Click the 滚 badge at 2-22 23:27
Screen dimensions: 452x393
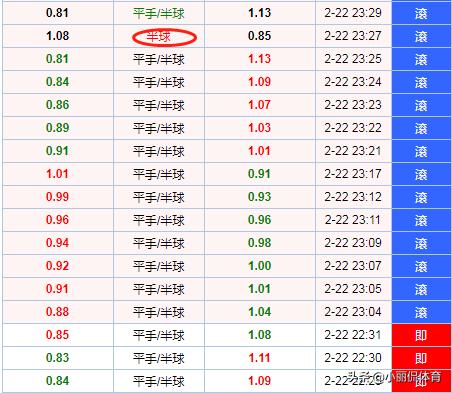[421, 36]
